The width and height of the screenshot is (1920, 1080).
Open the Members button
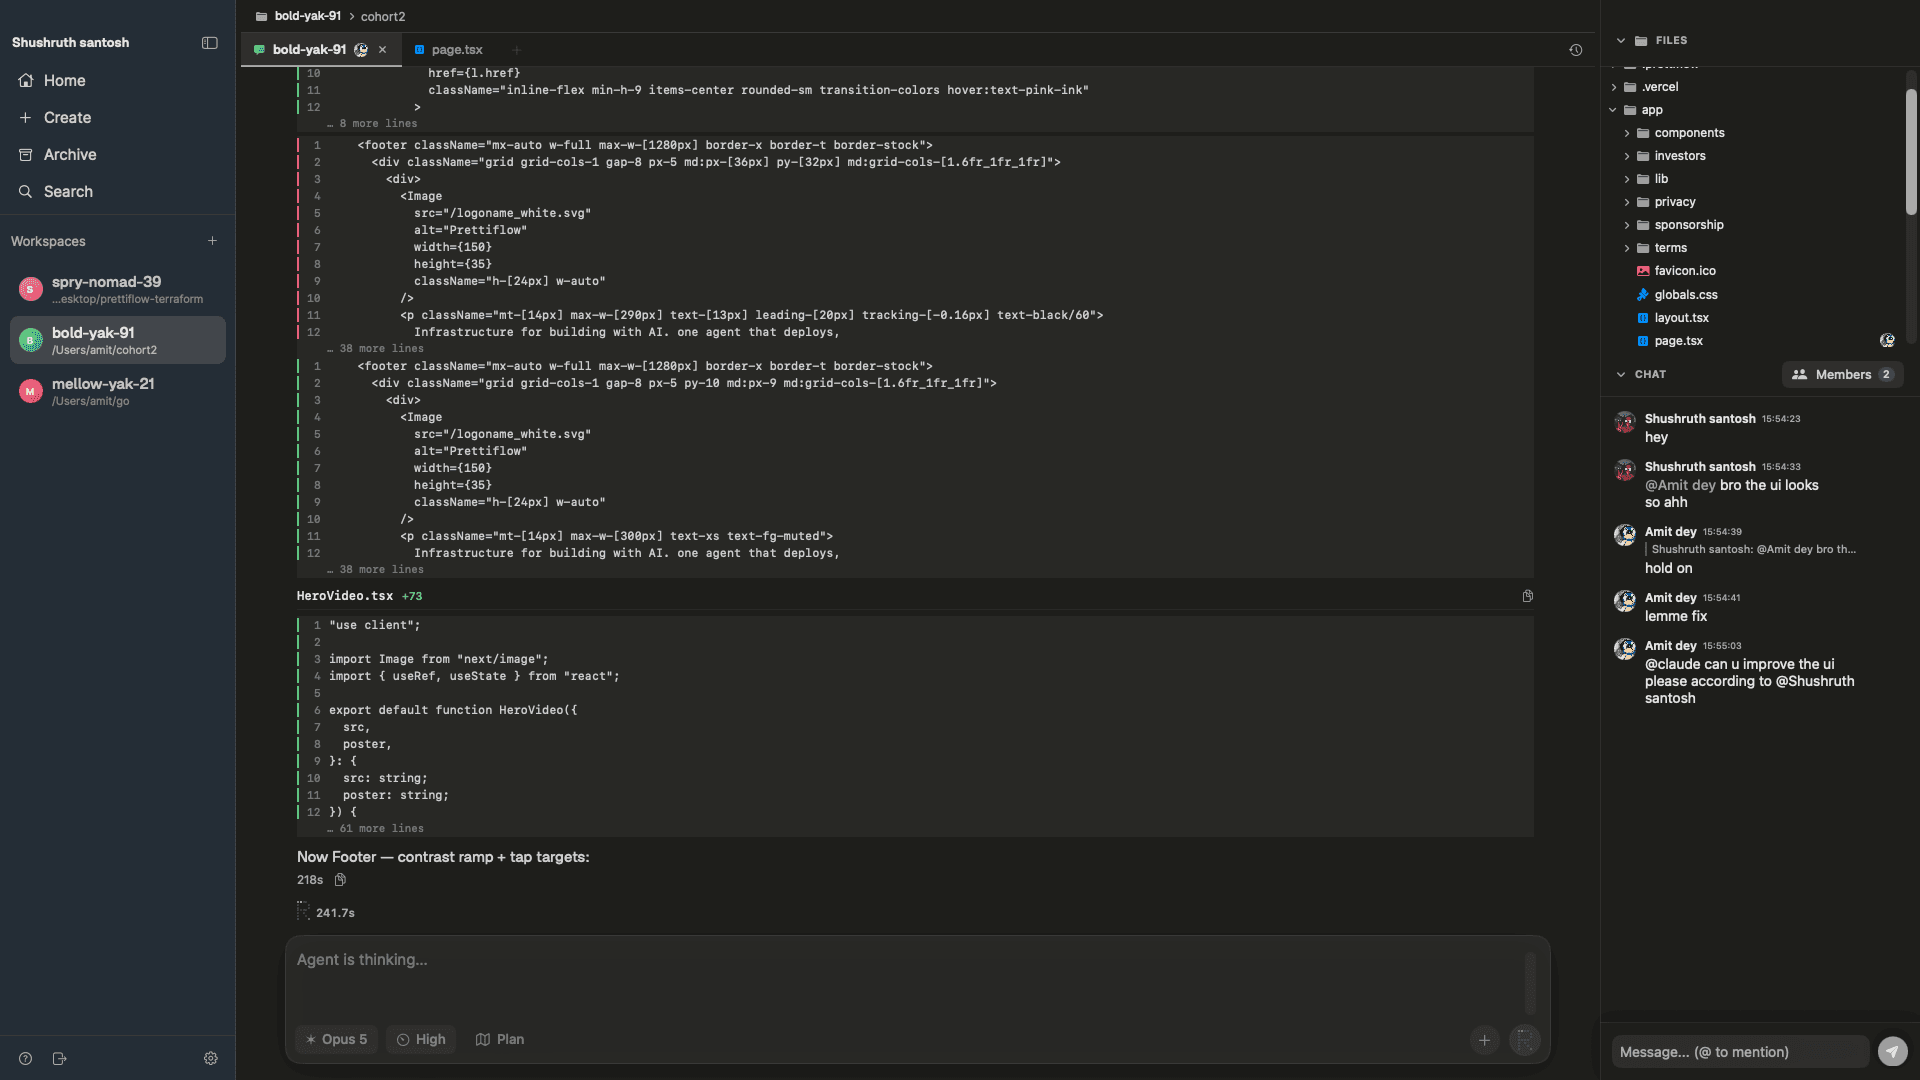[x=1842, y=375]
